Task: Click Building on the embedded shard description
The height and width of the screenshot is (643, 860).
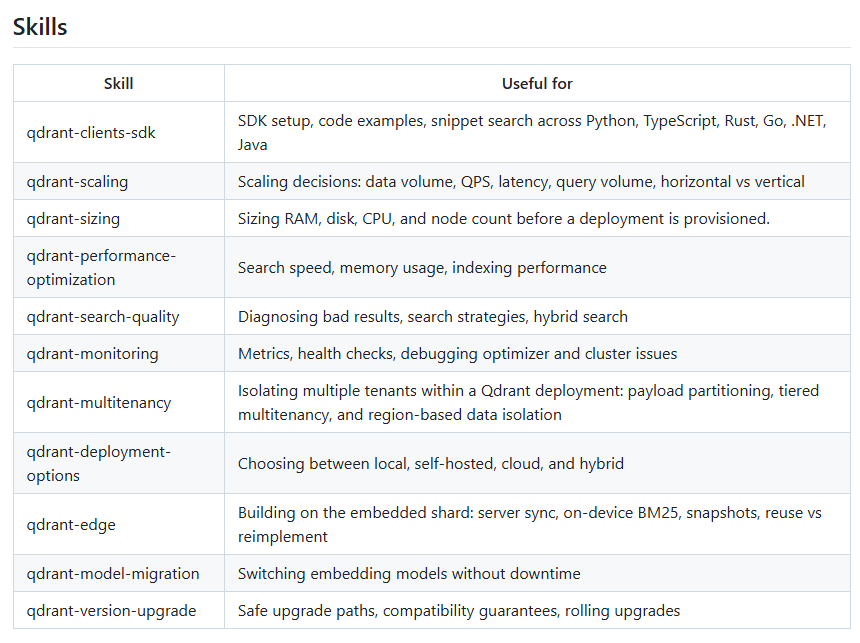Action: coord(537,524)
